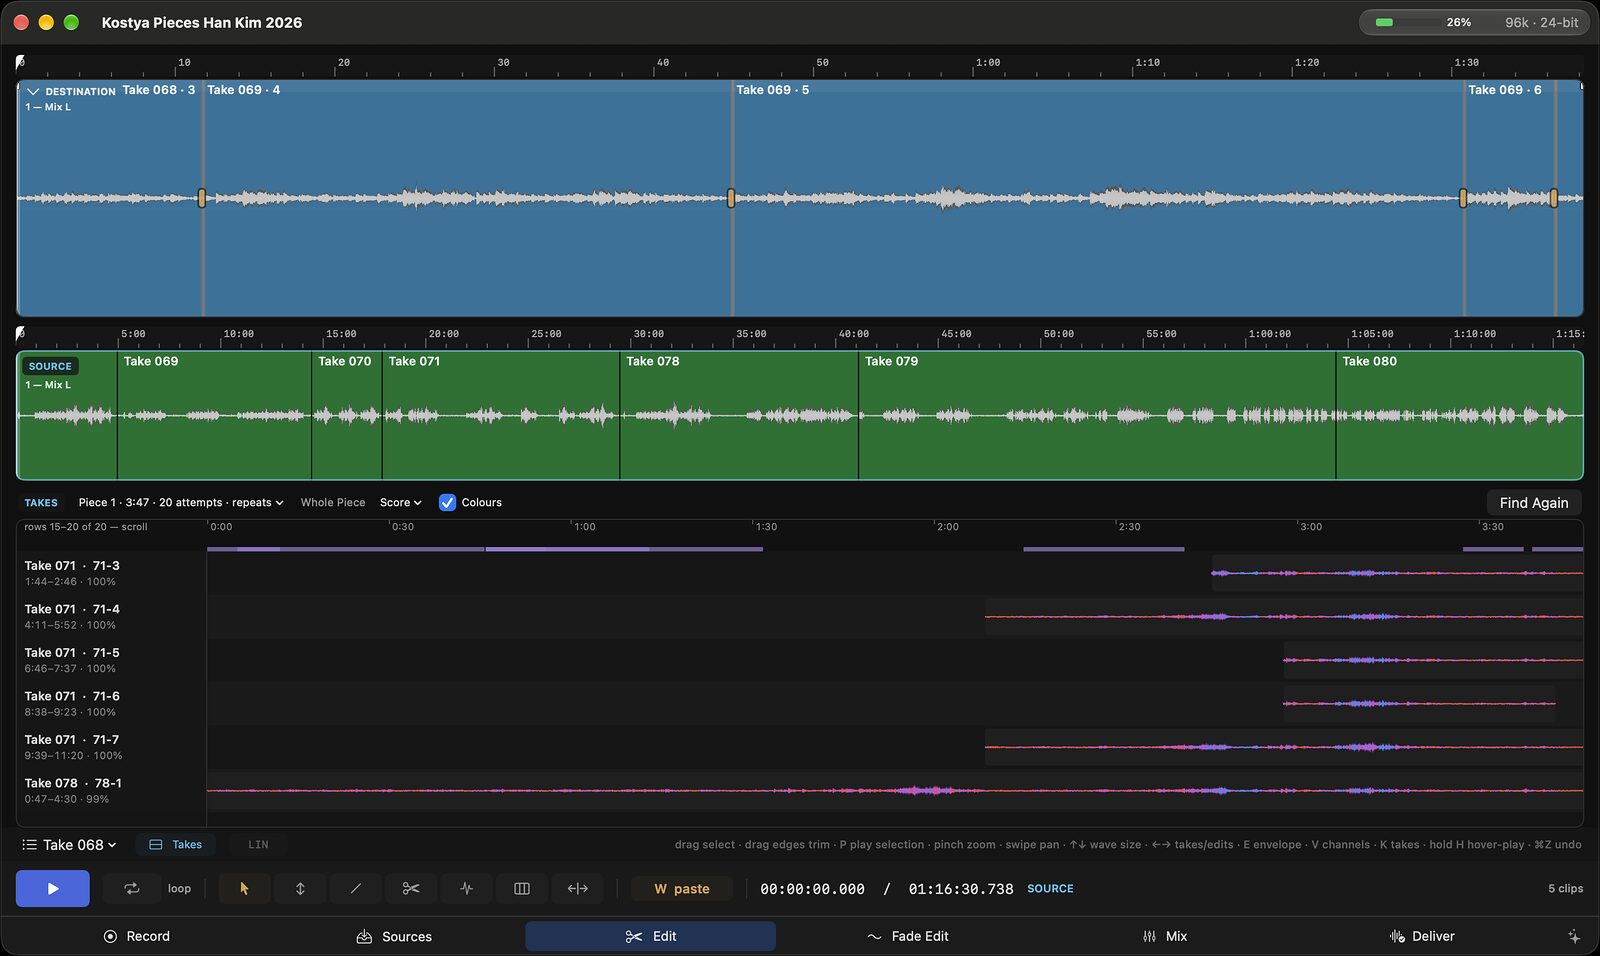This screenshot has height=956, width=1600.
Task: Open the Sources tab
Action: pyautogui.click(x=394, y=936)
